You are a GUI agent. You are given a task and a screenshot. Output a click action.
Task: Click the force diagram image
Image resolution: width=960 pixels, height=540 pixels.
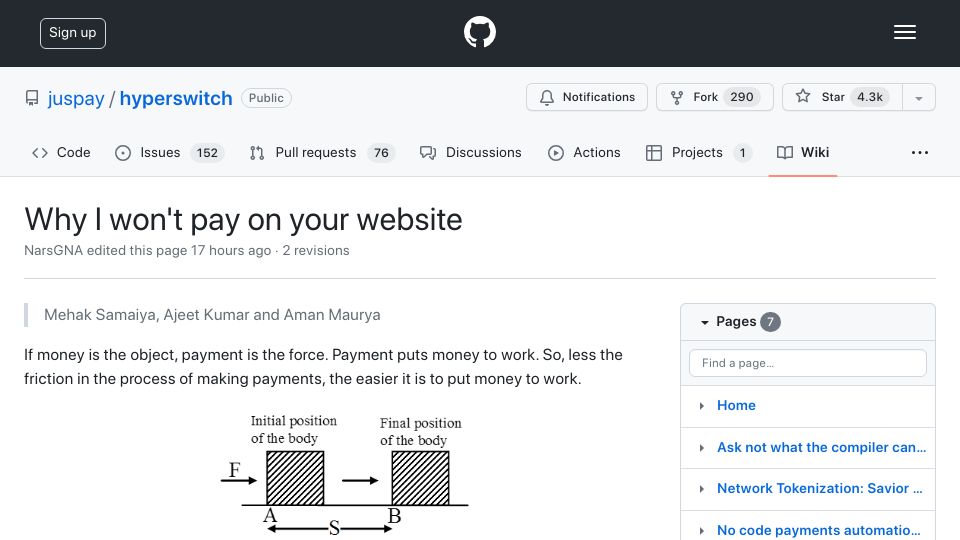(x=344, y=475)
